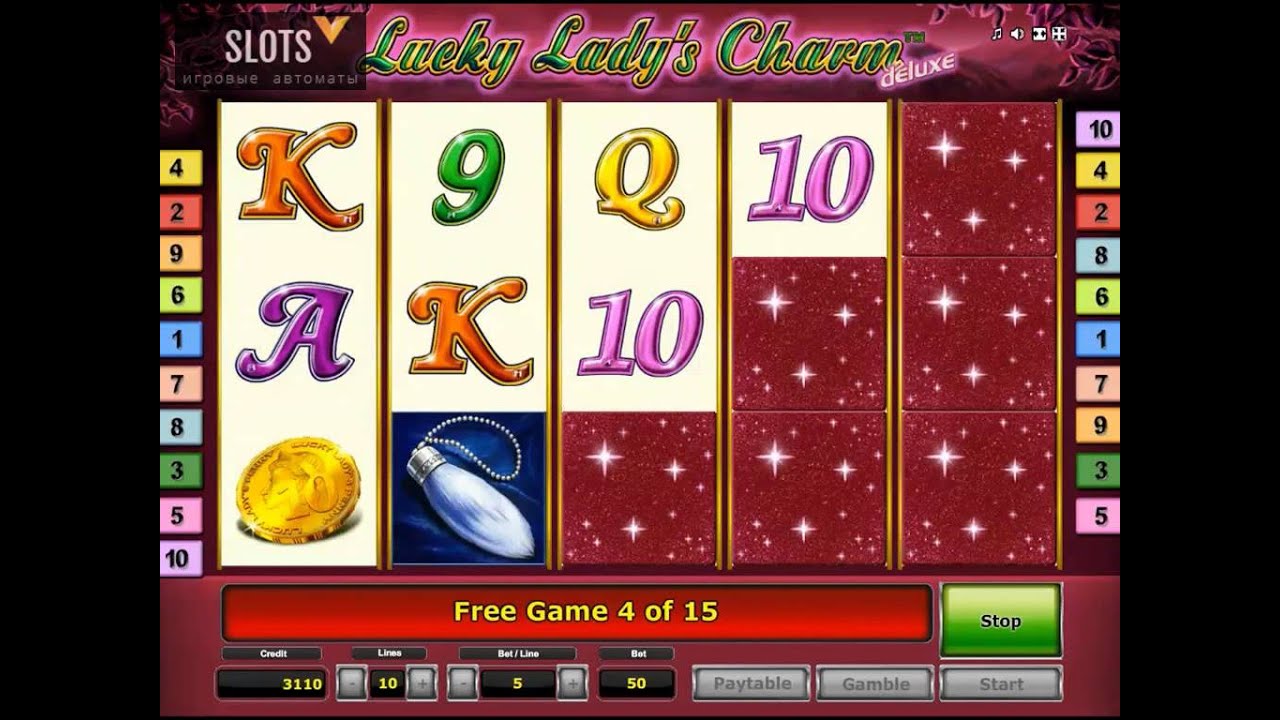Image resolution: width=1280 pixels, height=720 pixels.
Task: Click the green Stop button
Action: [x=1000, y=620]
